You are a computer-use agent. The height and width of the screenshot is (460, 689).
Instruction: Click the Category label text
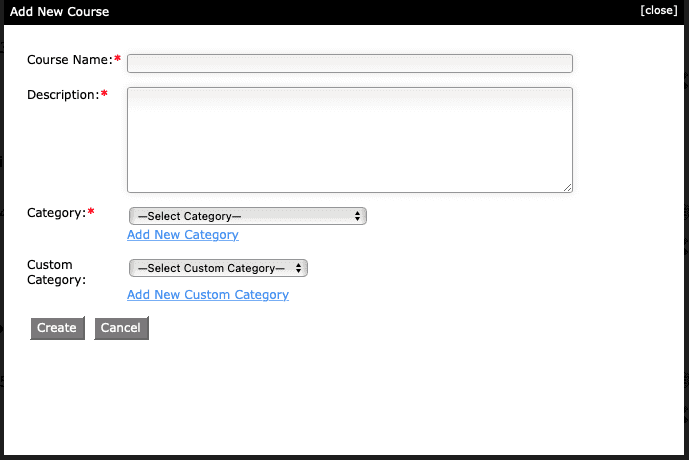[x=57, y=213]
